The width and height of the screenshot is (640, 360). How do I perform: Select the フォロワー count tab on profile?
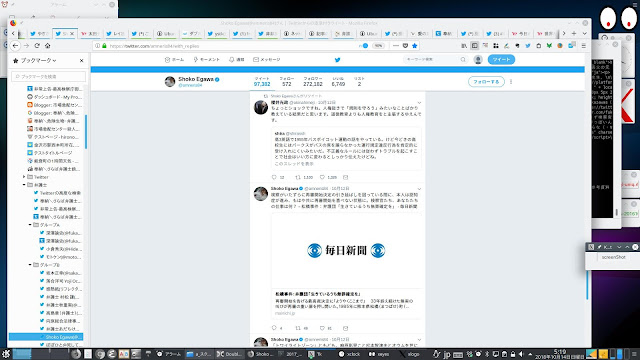[313, 81]
